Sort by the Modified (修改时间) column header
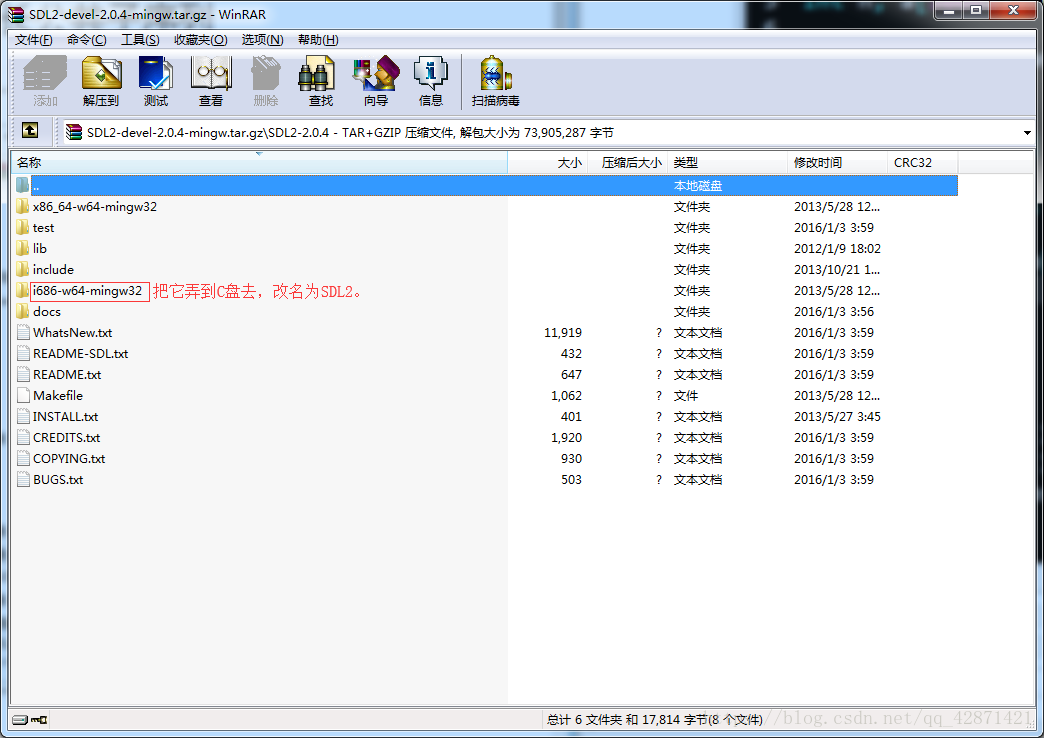This screenshot has height=738, width=1044. 838,163
